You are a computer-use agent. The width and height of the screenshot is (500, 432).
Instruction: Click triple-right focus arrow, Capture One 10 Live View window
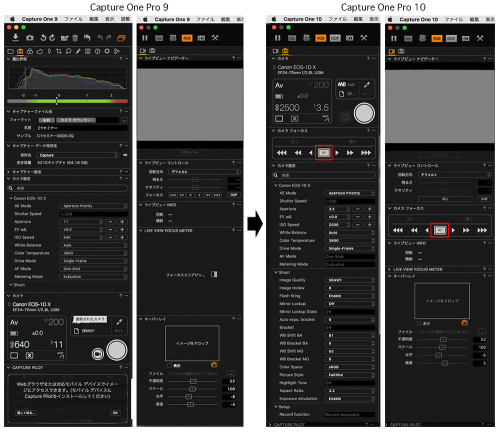point(482,230)
